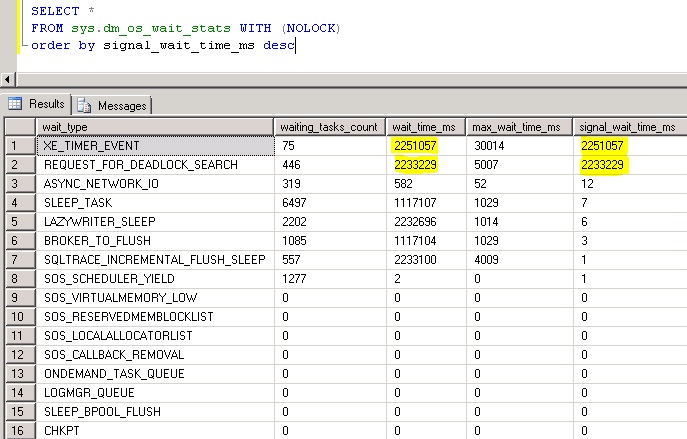This screenshot has width=687, height=439.
Task: Select the wait_time_ms column header
Action: [426, 127]
